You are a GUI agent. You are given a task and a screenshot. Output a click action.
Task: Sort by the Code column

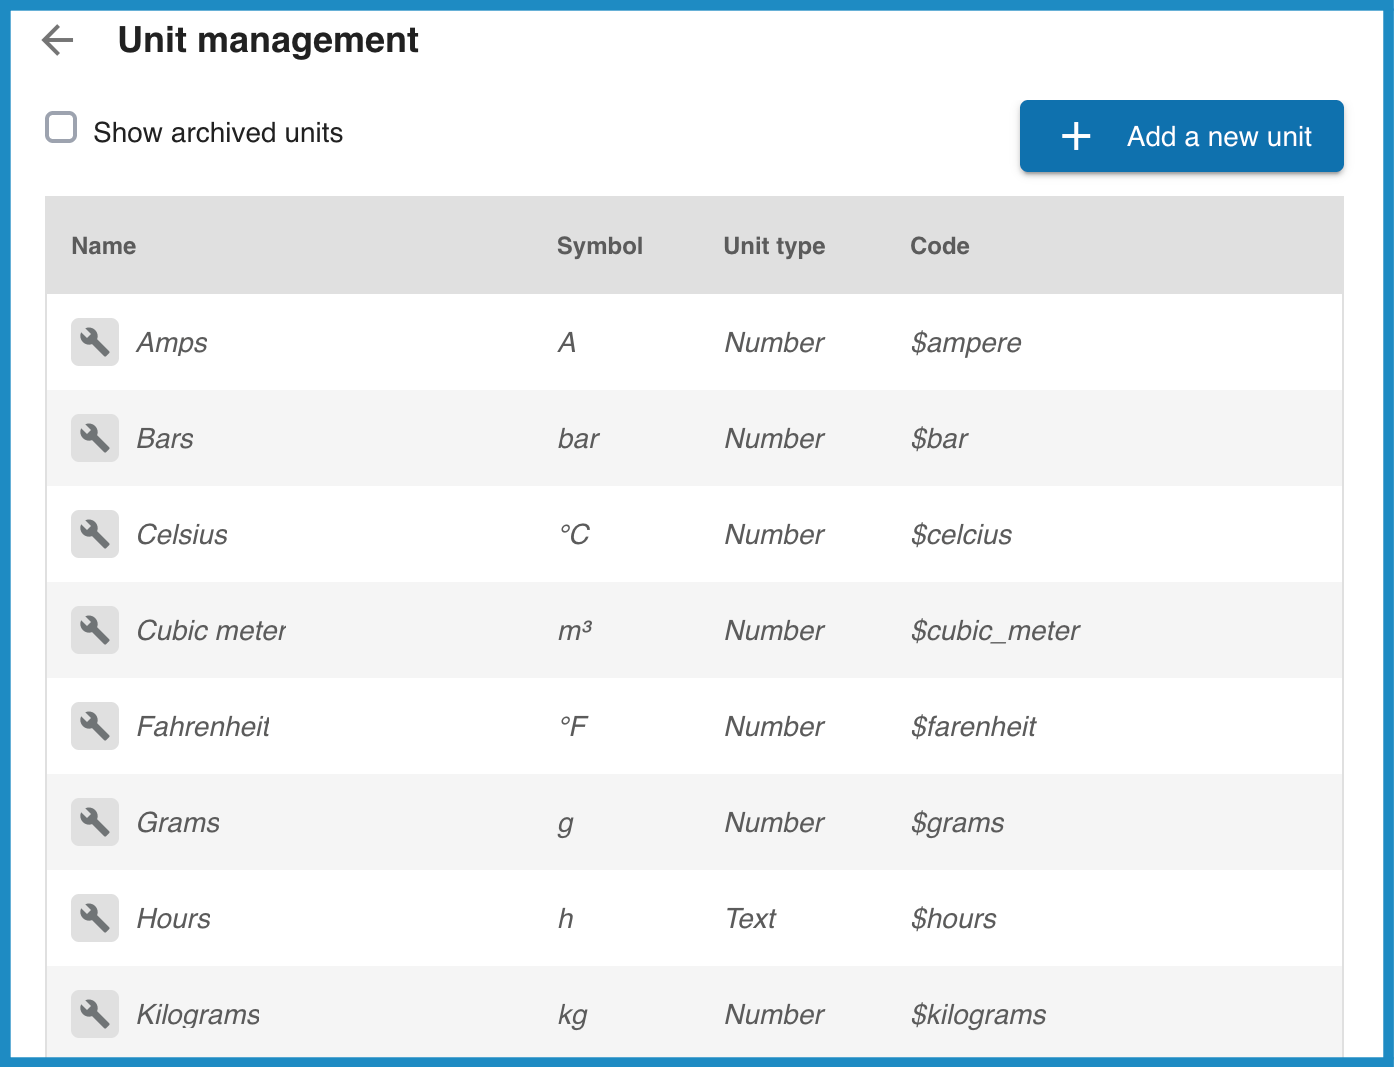(x=939, y=245)
